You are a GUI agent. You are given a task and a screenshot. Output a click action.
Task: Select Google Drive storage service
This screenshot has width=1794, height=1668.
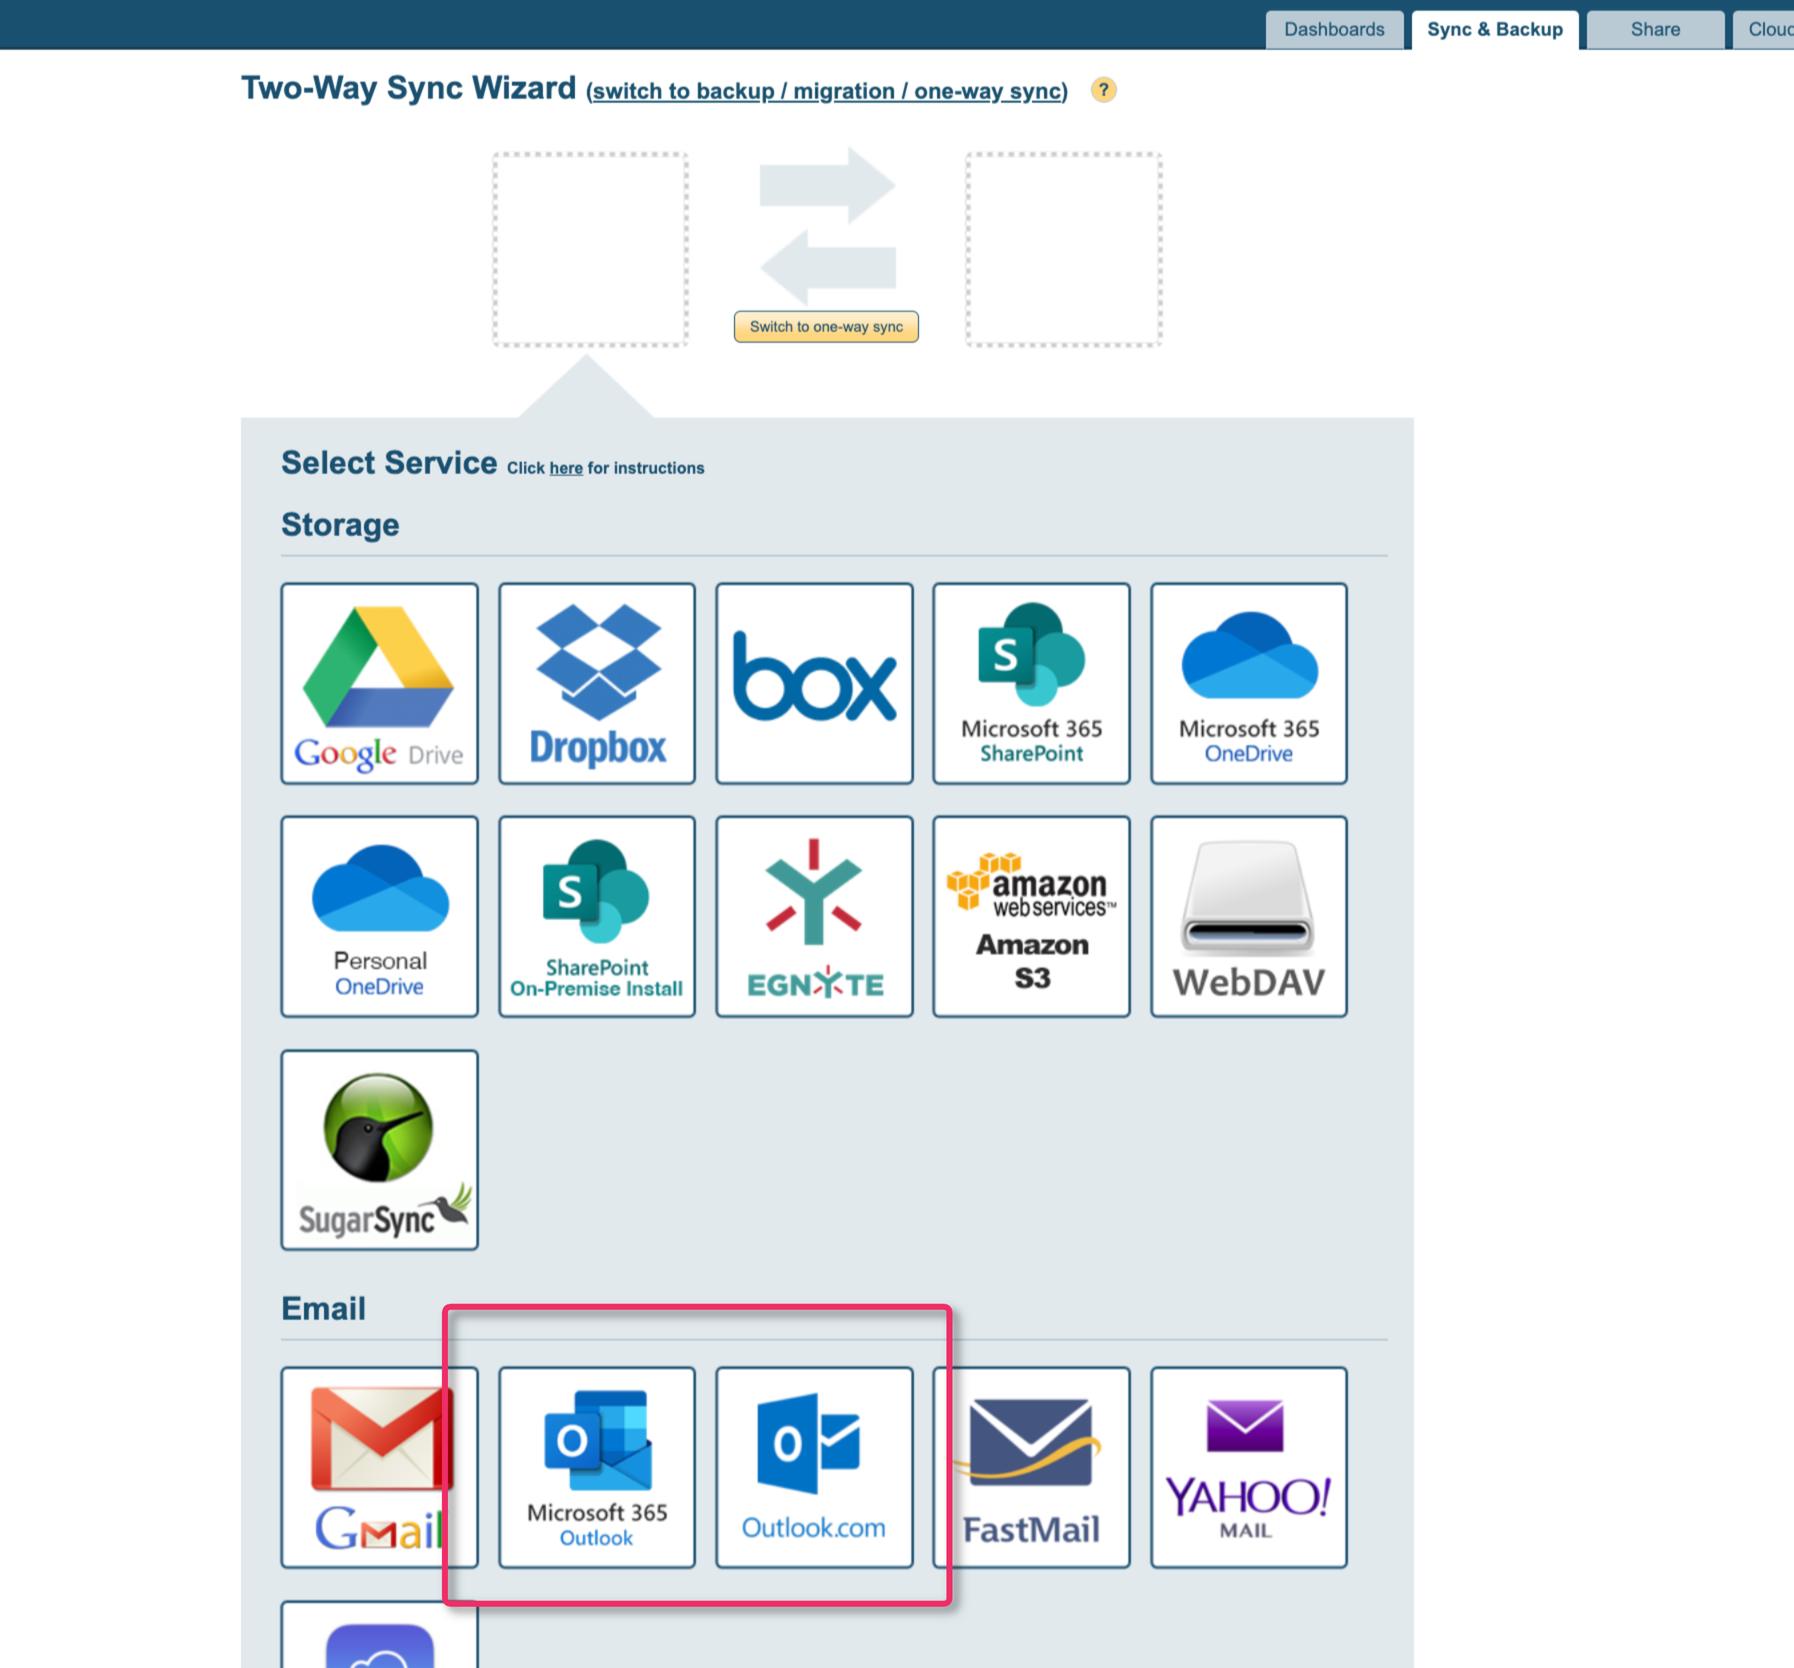[379, 683]
